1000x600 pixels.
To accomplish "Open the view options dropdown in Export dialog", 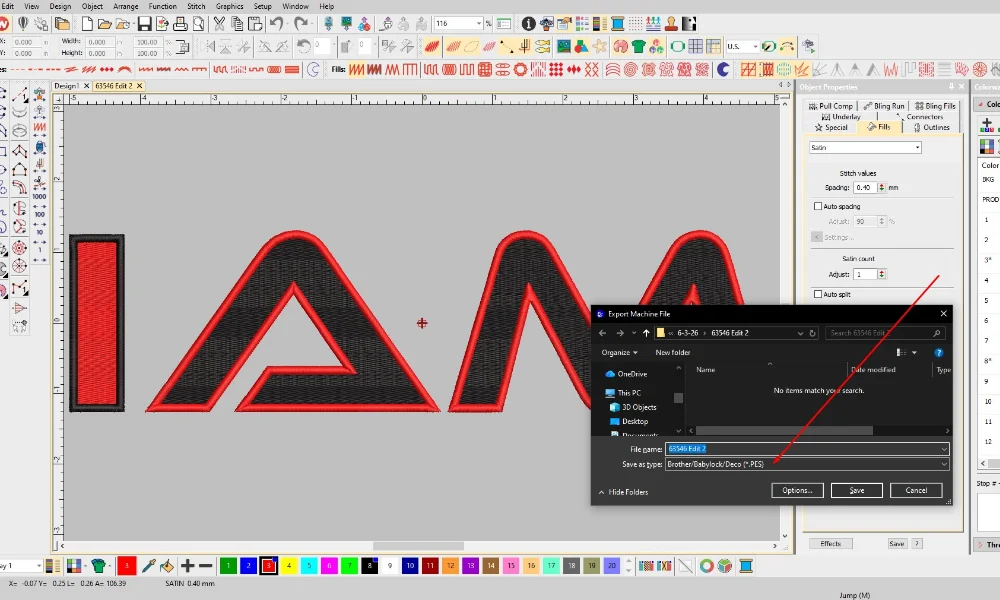I will 914,353.
